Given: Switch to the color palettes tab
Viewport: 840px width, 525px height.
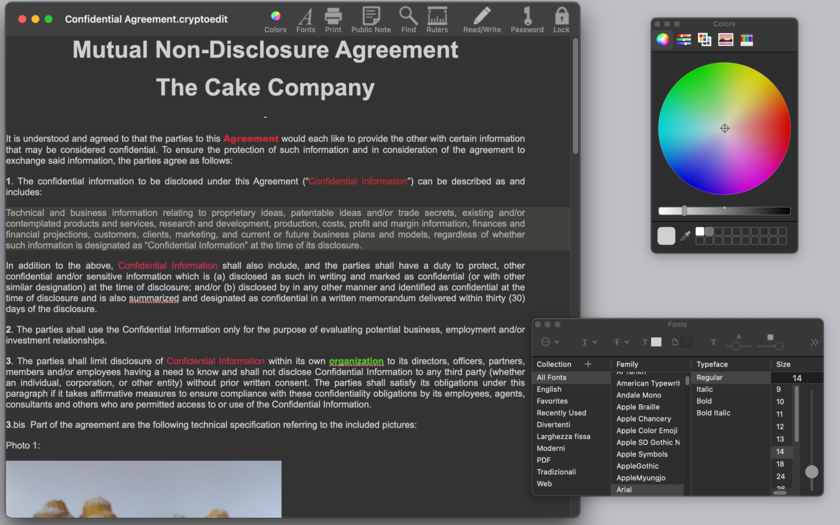Looking at the screenshot, I should (704, 39).
